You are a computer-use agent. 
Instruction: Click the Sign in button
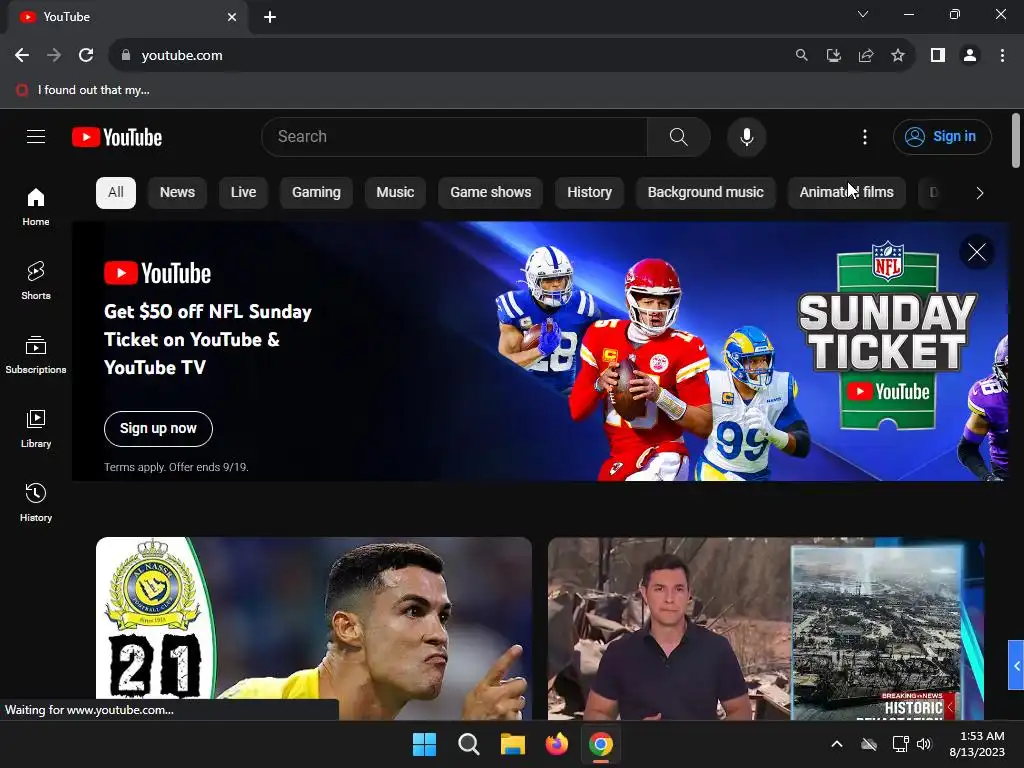[942, 136]
